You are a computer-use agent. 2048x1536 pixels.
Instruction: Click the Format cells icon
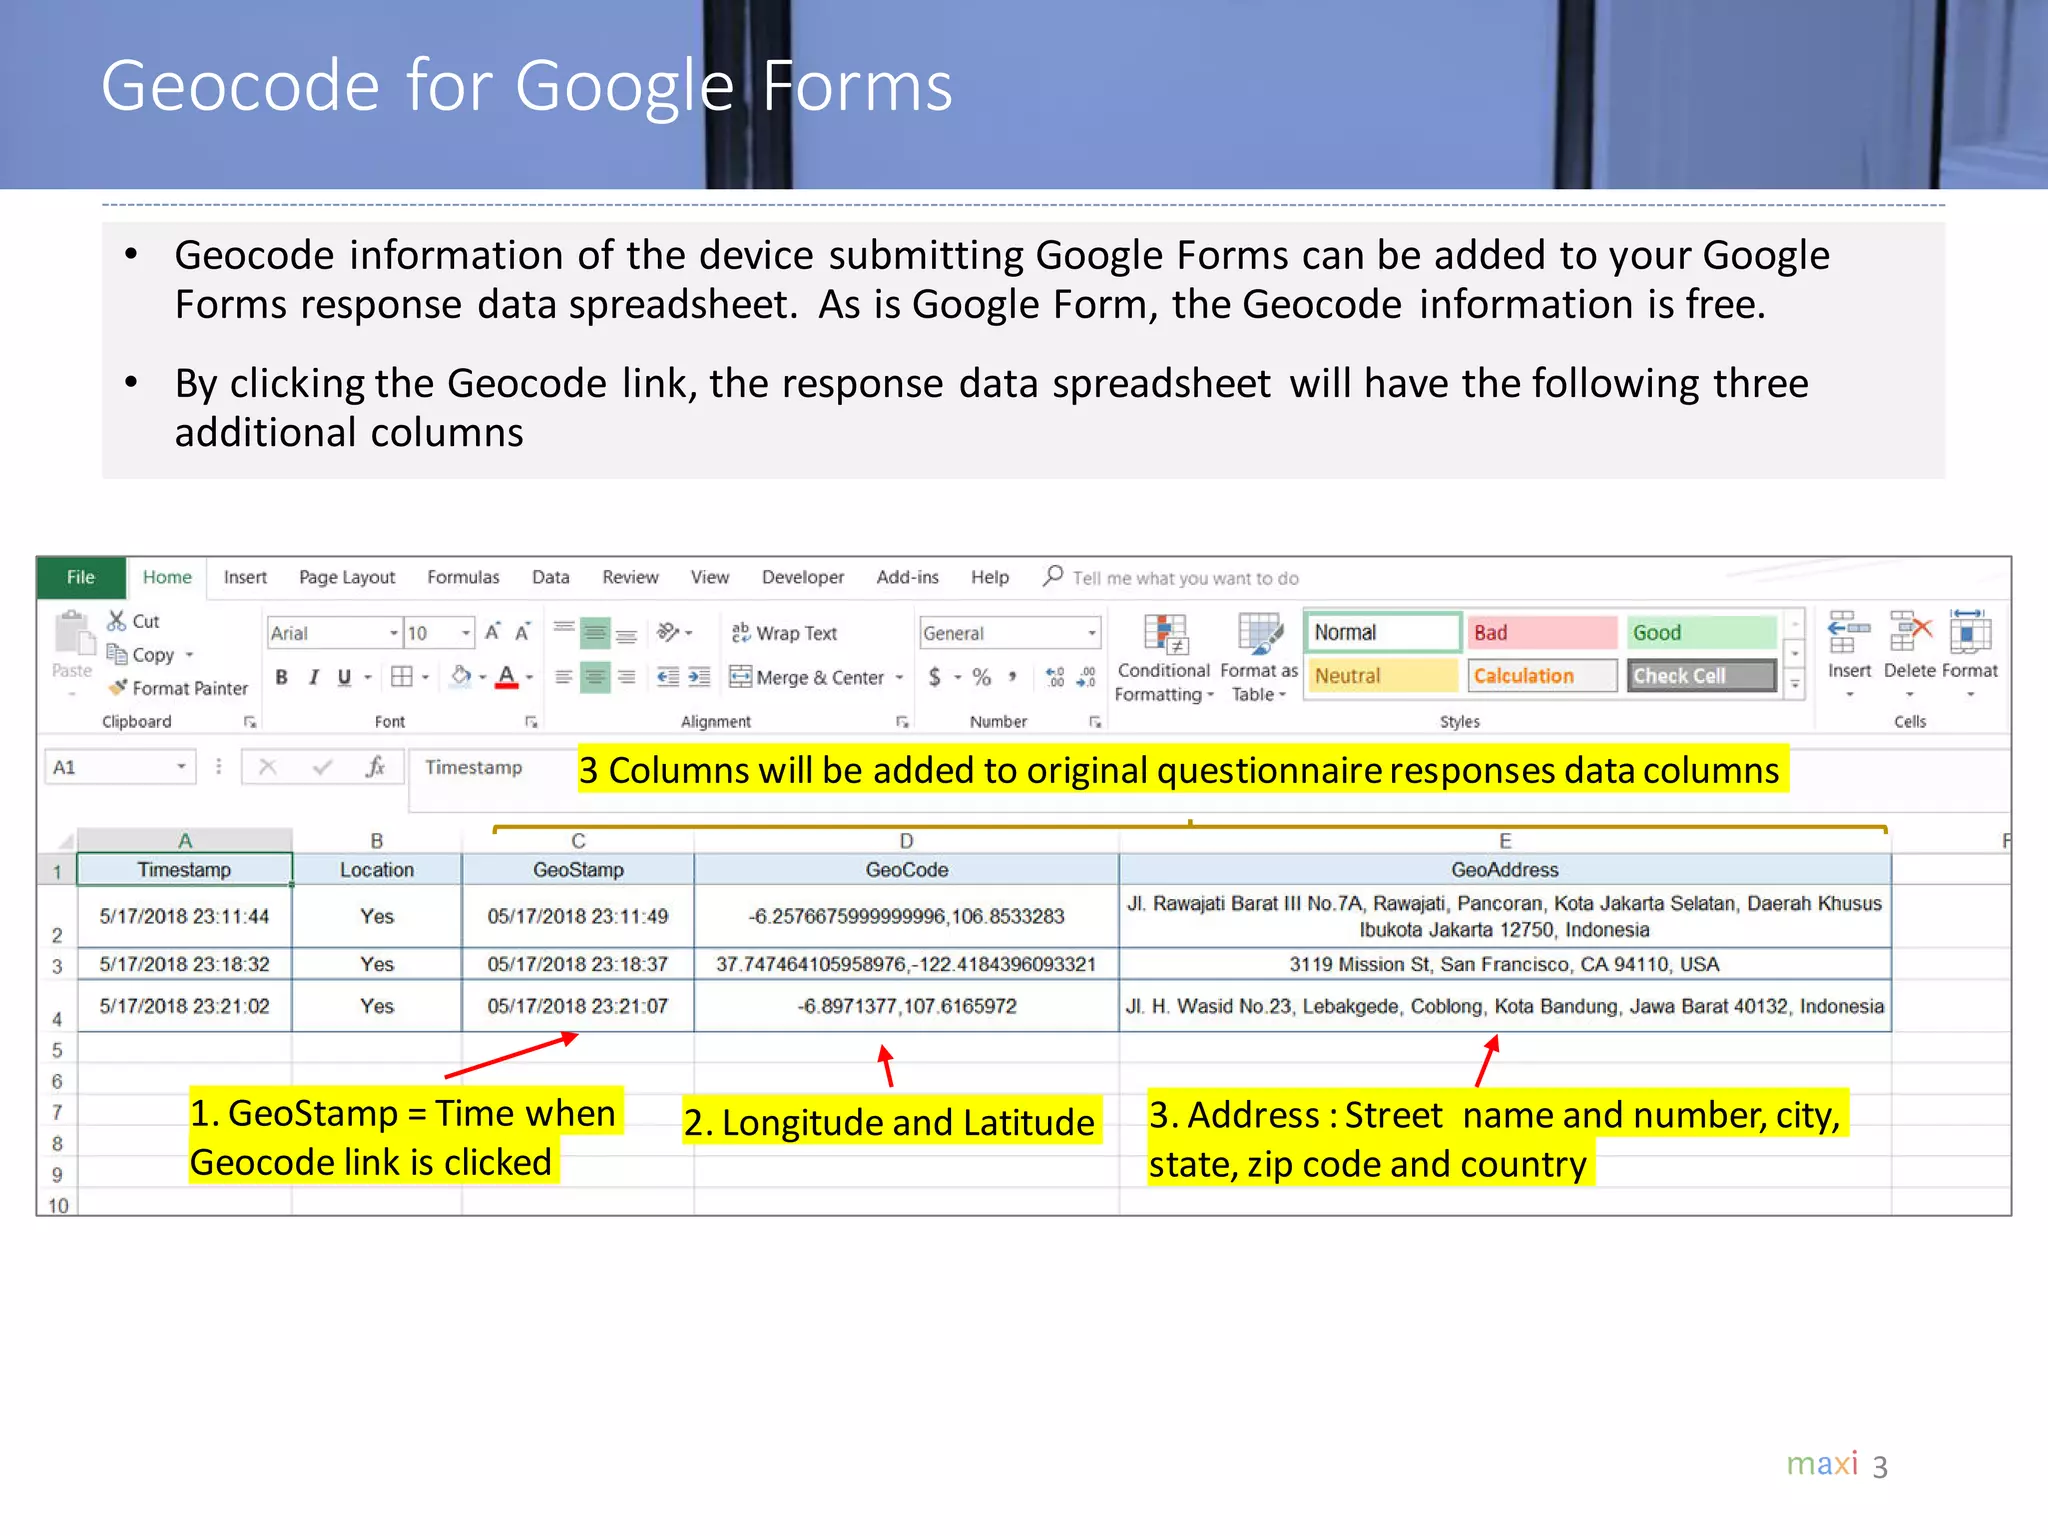click(x=1970, y=633)
